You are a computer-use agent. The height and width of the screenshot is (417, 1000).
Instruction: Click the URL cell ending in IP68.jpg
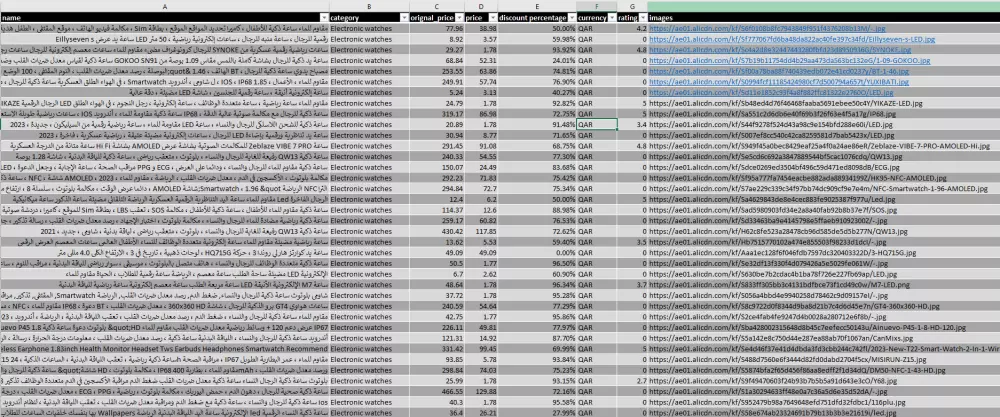[823, 113]
